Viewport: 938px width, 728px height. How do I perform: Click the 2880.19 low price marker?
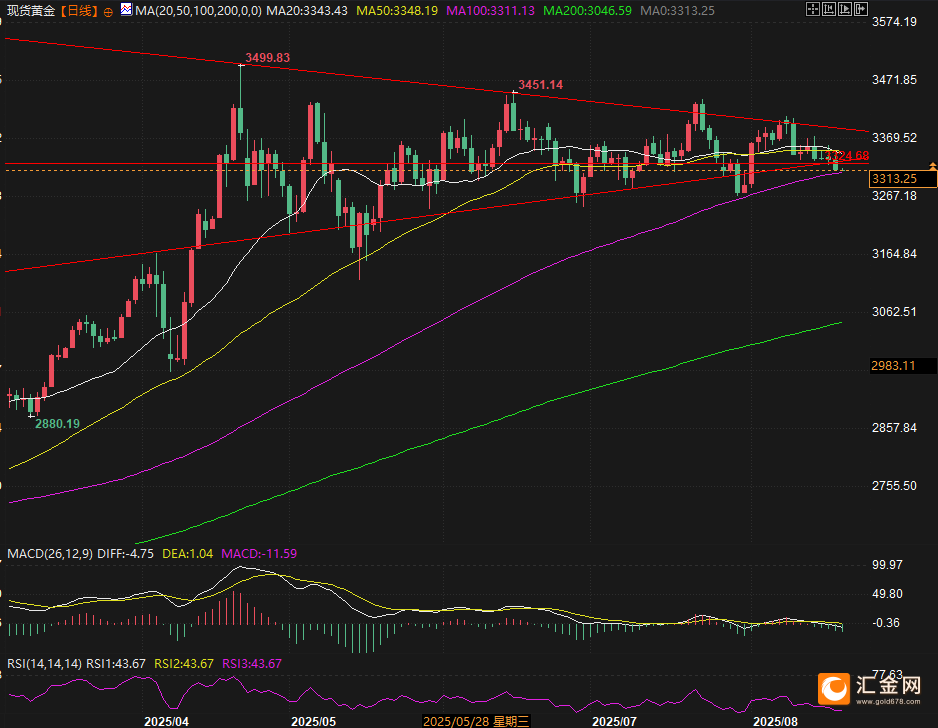click(x=57, y=424)
